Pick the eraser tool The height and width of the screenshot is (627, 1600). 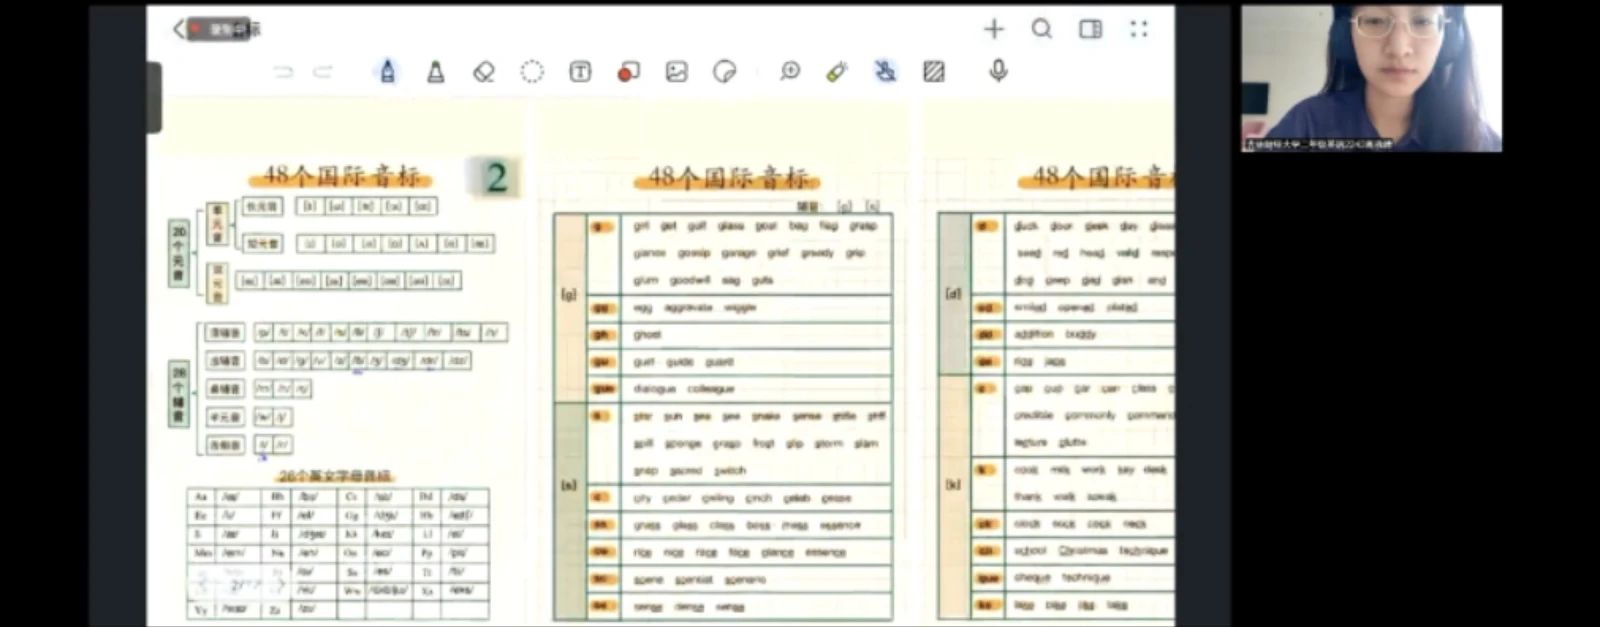click(x=484, y=71)
